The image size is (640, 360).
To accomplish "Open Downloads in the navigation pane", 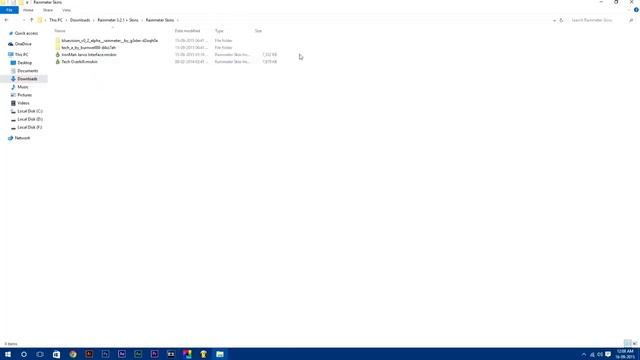I will (x=27, y=79).
